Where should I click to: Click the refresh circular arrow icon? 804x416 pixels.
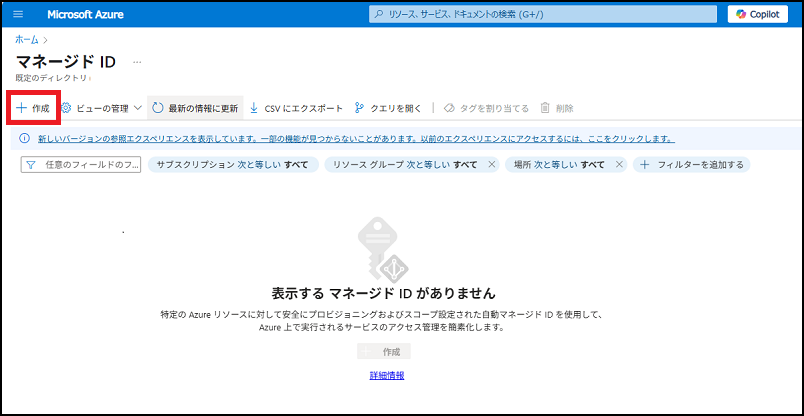tap(158, 108)
